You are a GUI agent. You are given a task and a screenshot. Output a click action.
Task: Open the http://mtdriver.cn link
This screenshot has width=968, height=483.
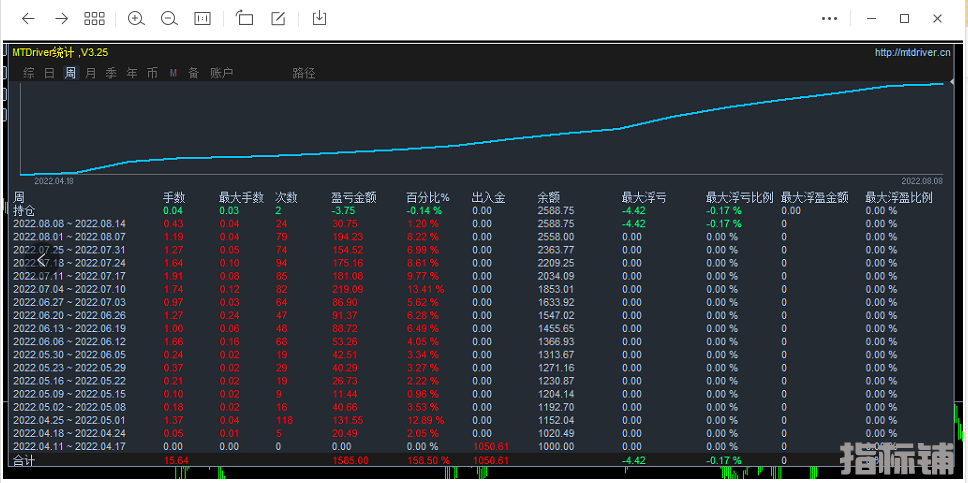(912, 53)
